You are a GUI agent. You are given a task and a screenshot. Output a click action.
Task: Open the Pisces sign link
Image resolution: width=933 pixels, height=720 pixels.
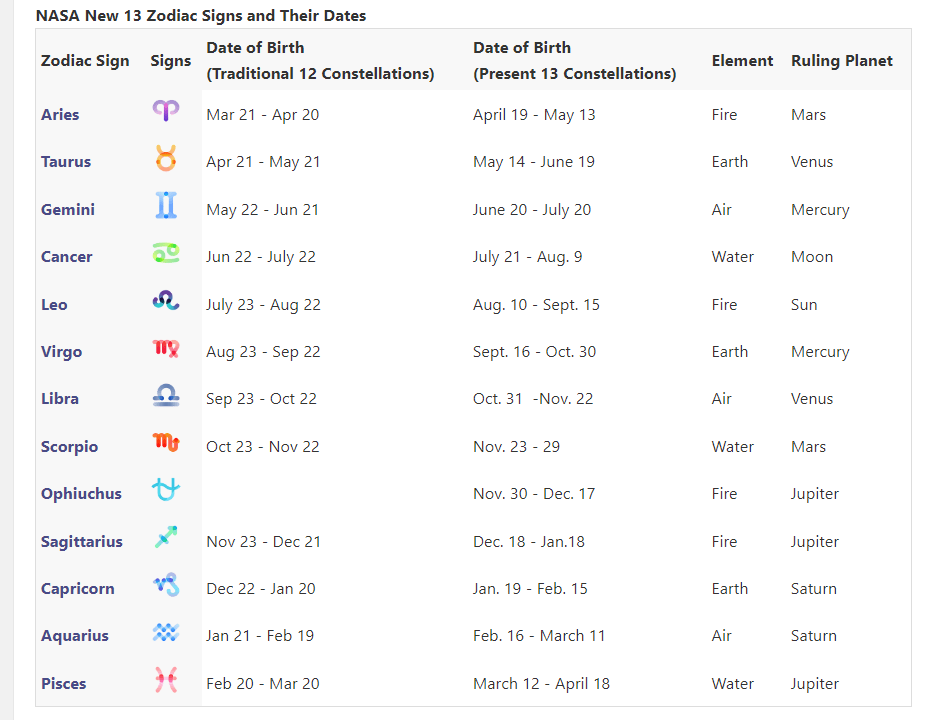(x=64, y=684)
